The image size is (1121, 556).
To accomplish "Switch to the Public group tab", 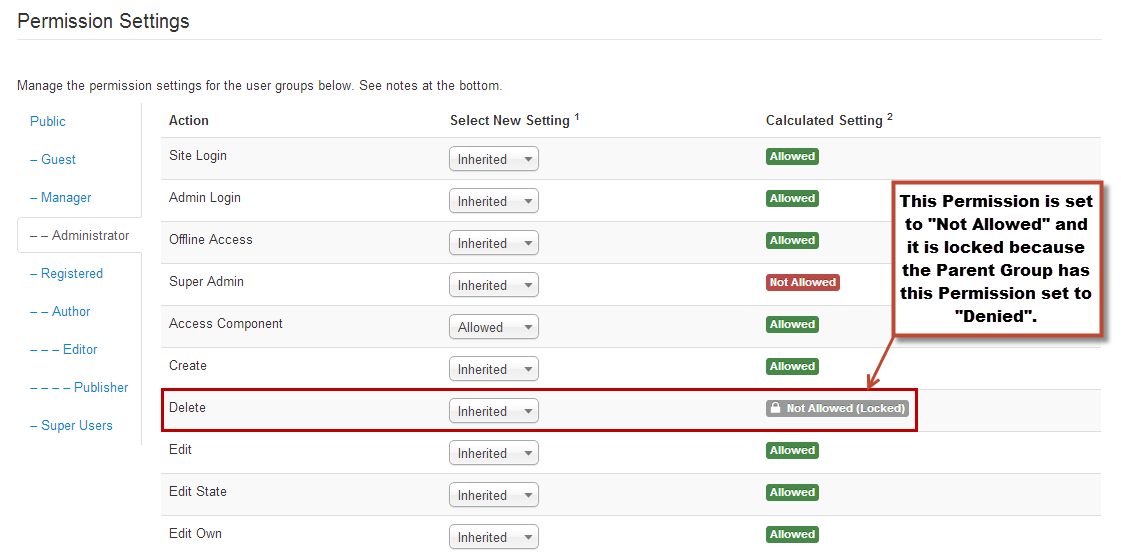I will [x=48, y=121].
